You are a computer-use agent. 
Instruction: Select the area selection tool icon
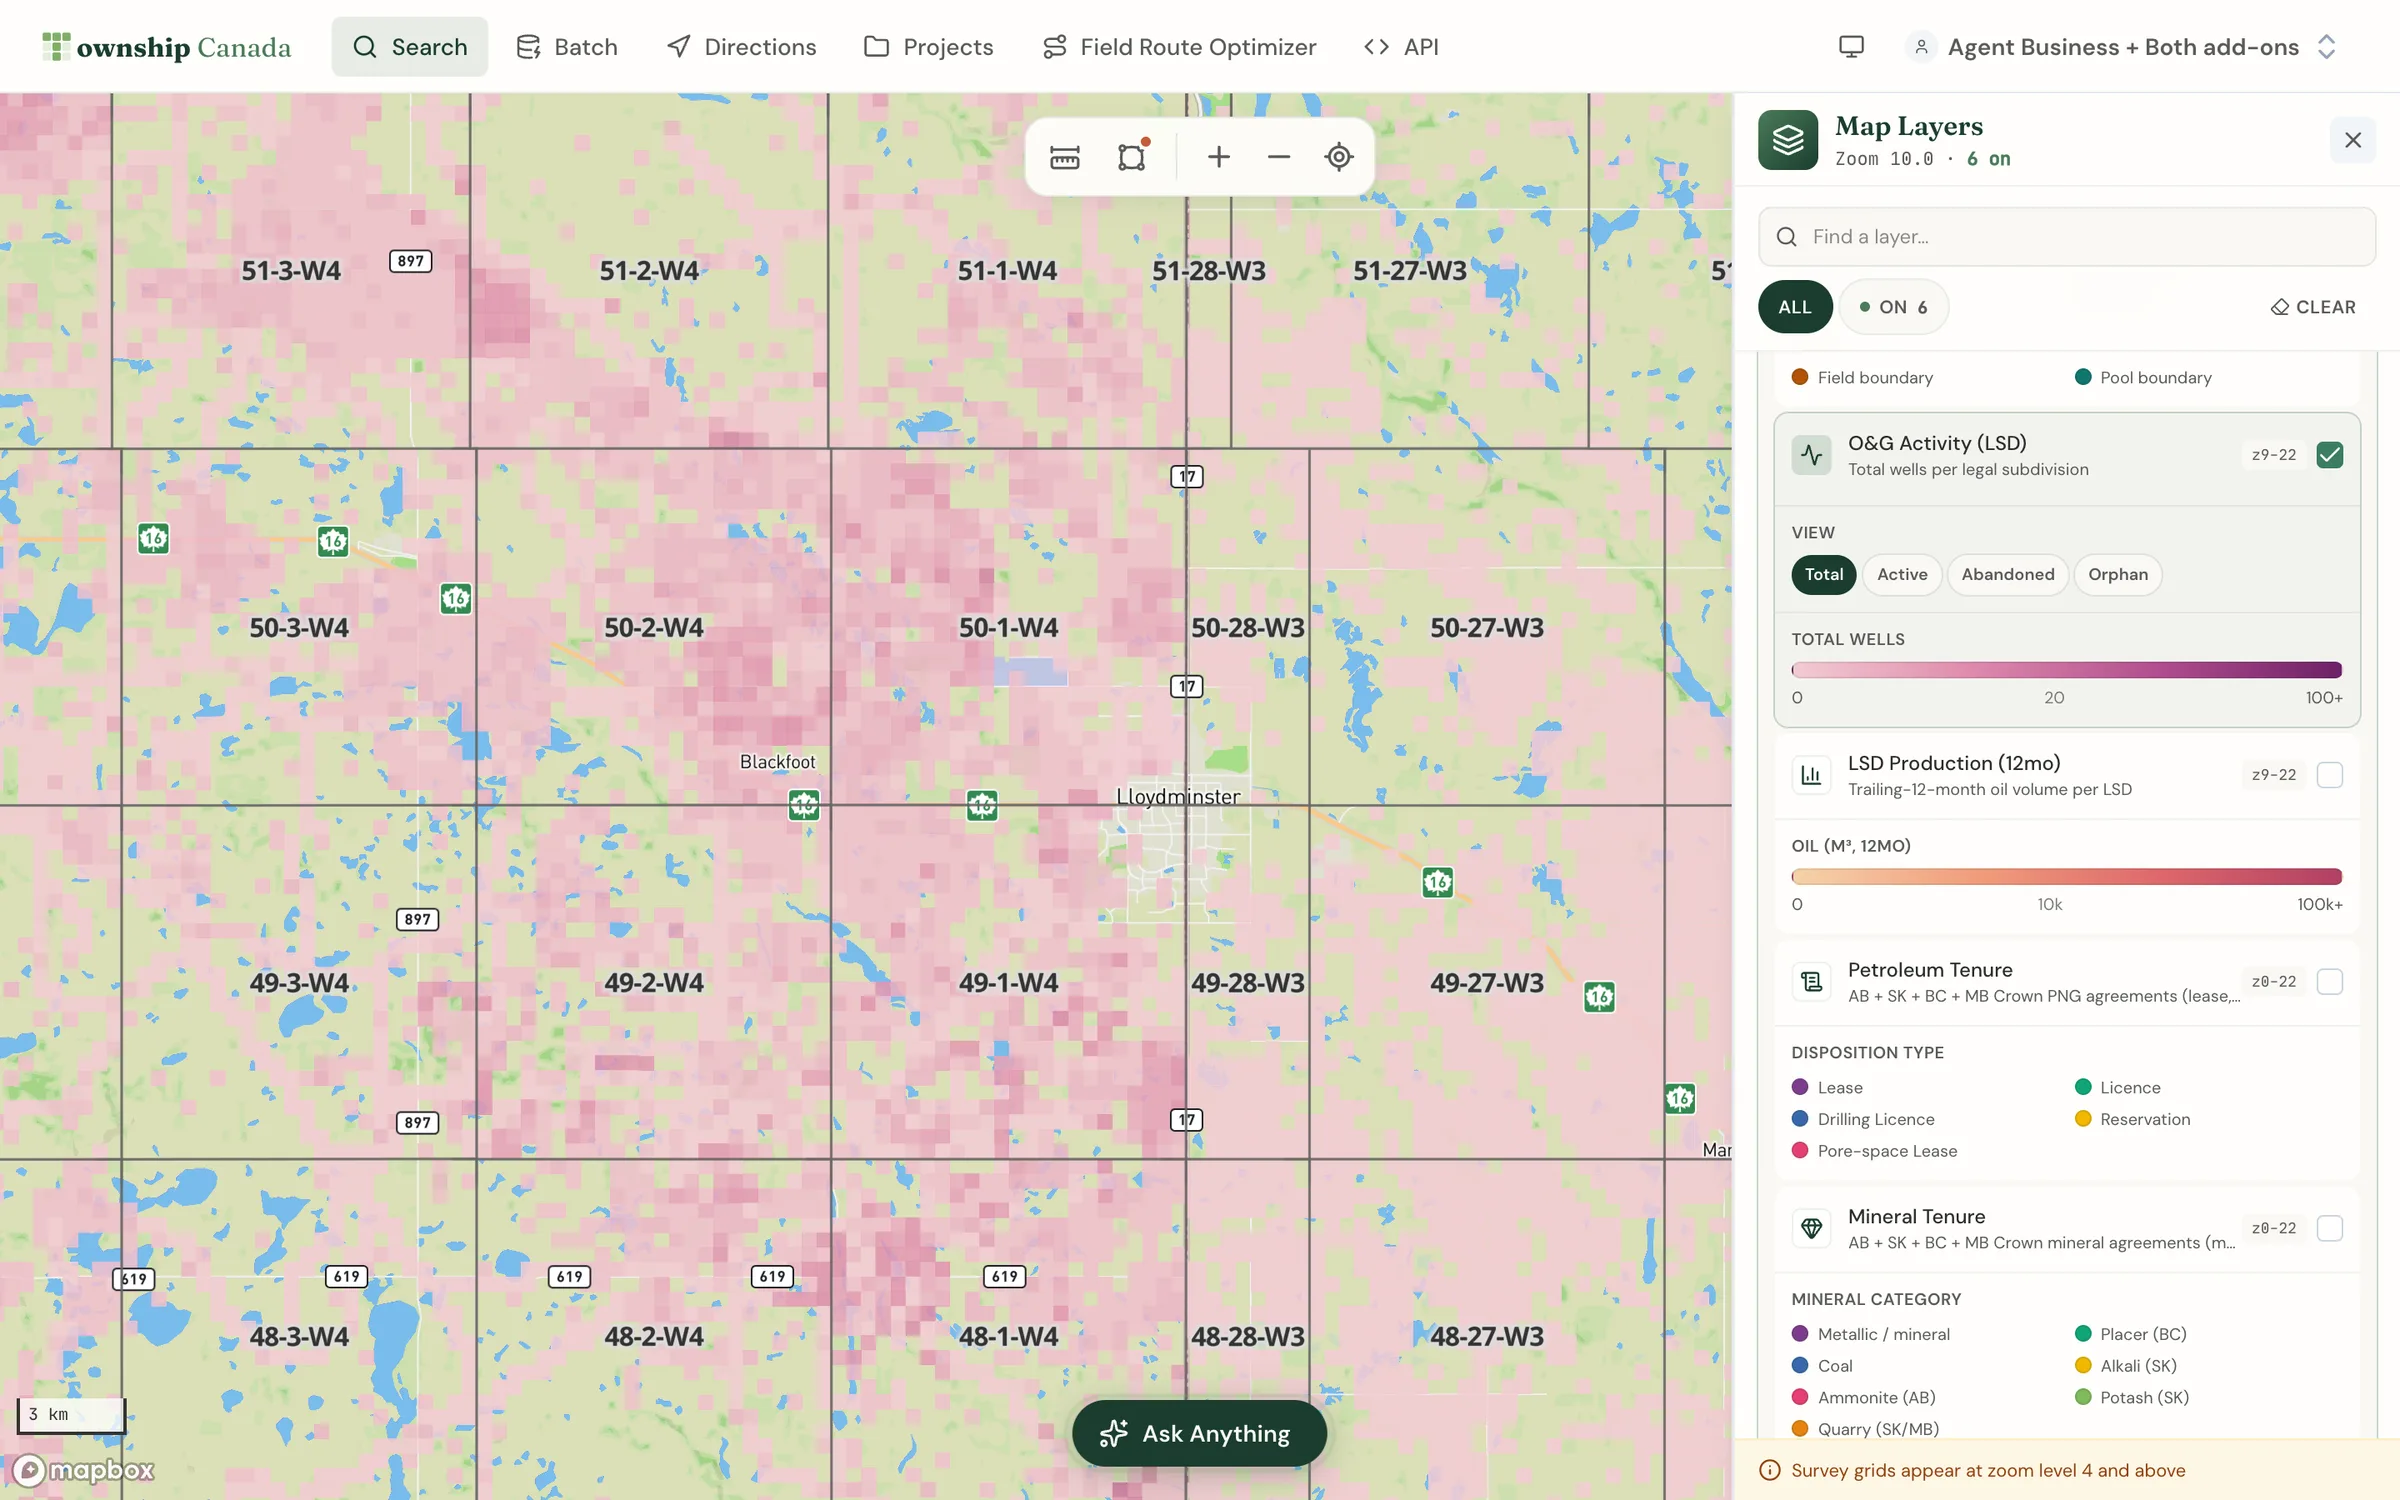tap(1131, 157)
